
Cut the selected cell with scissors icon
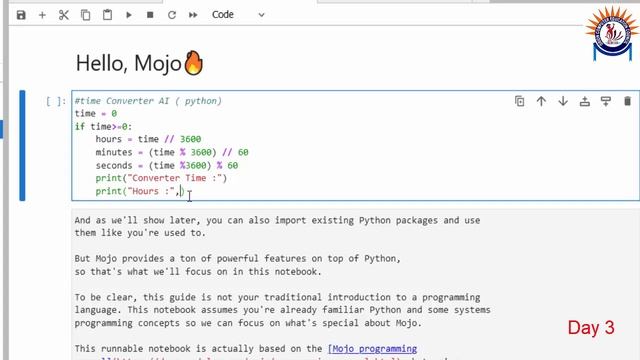[x=64, y=15]
